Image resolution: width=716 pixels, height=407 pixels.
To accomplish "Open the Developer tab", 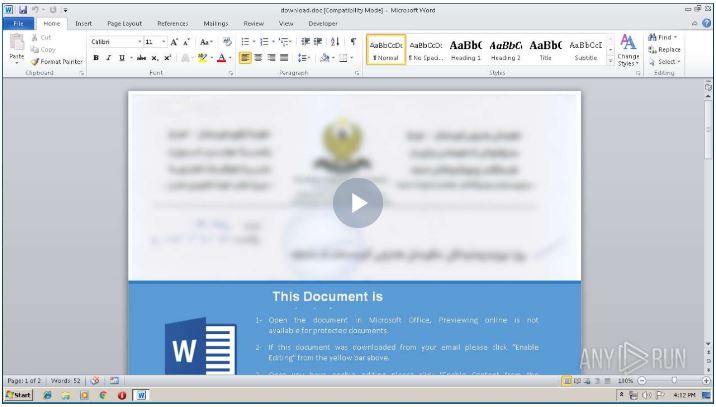I will pos(323,23).
